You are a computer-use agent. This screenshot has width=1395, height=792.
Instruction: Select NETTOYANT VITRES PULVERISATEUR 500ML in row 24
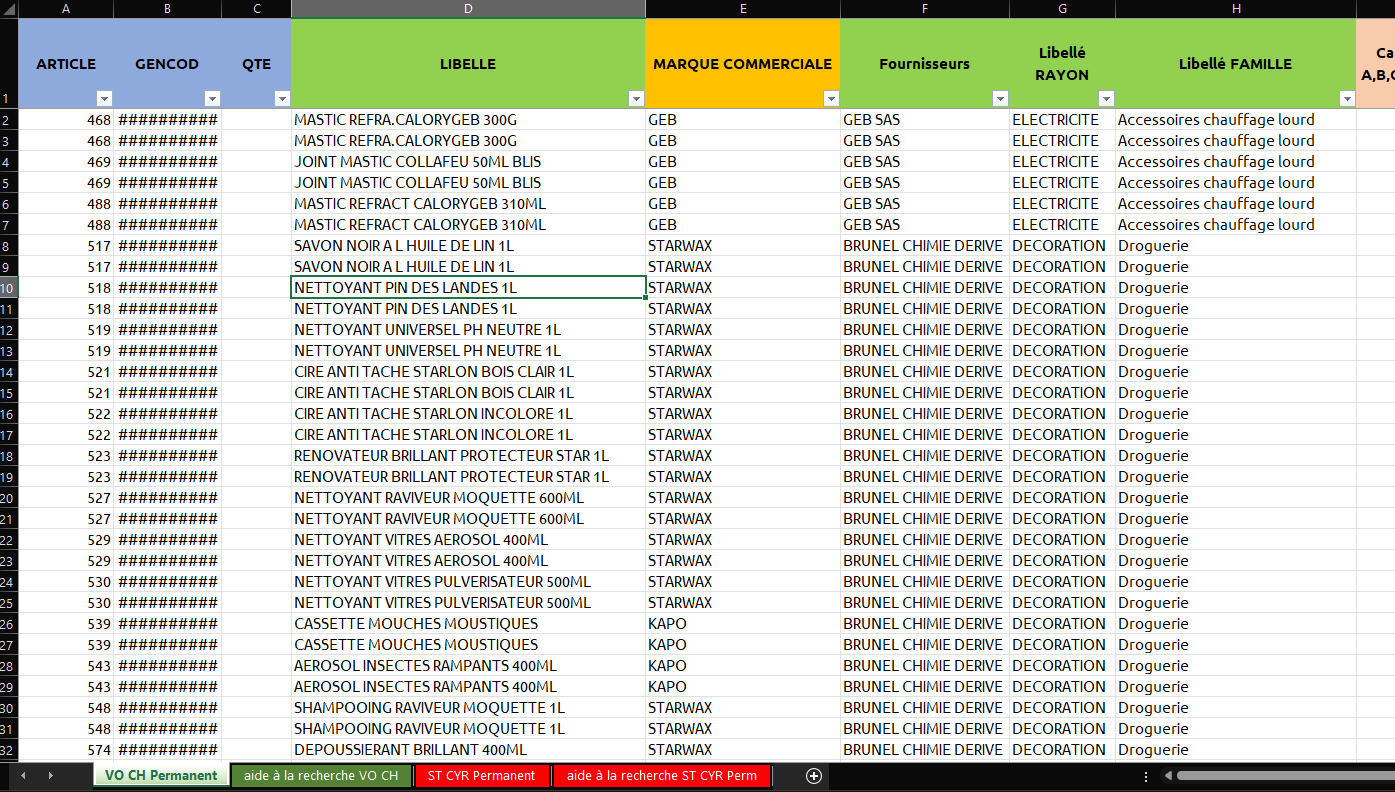point(468,582)
